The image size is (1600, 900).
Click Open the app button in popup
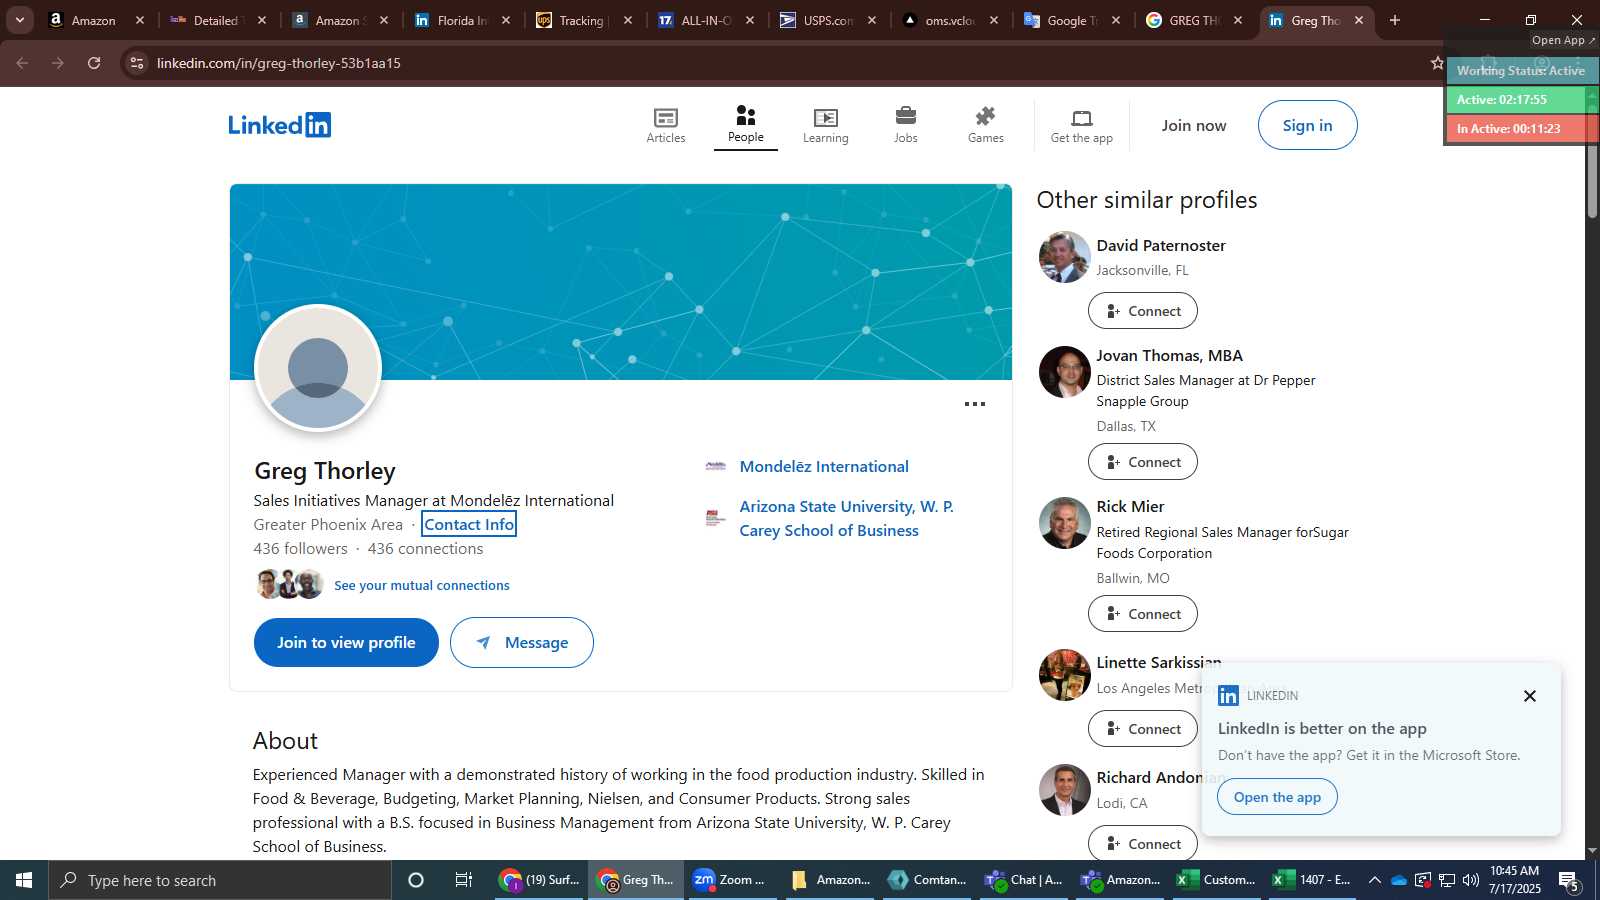pyautogui.click(x=1277, y=797)
